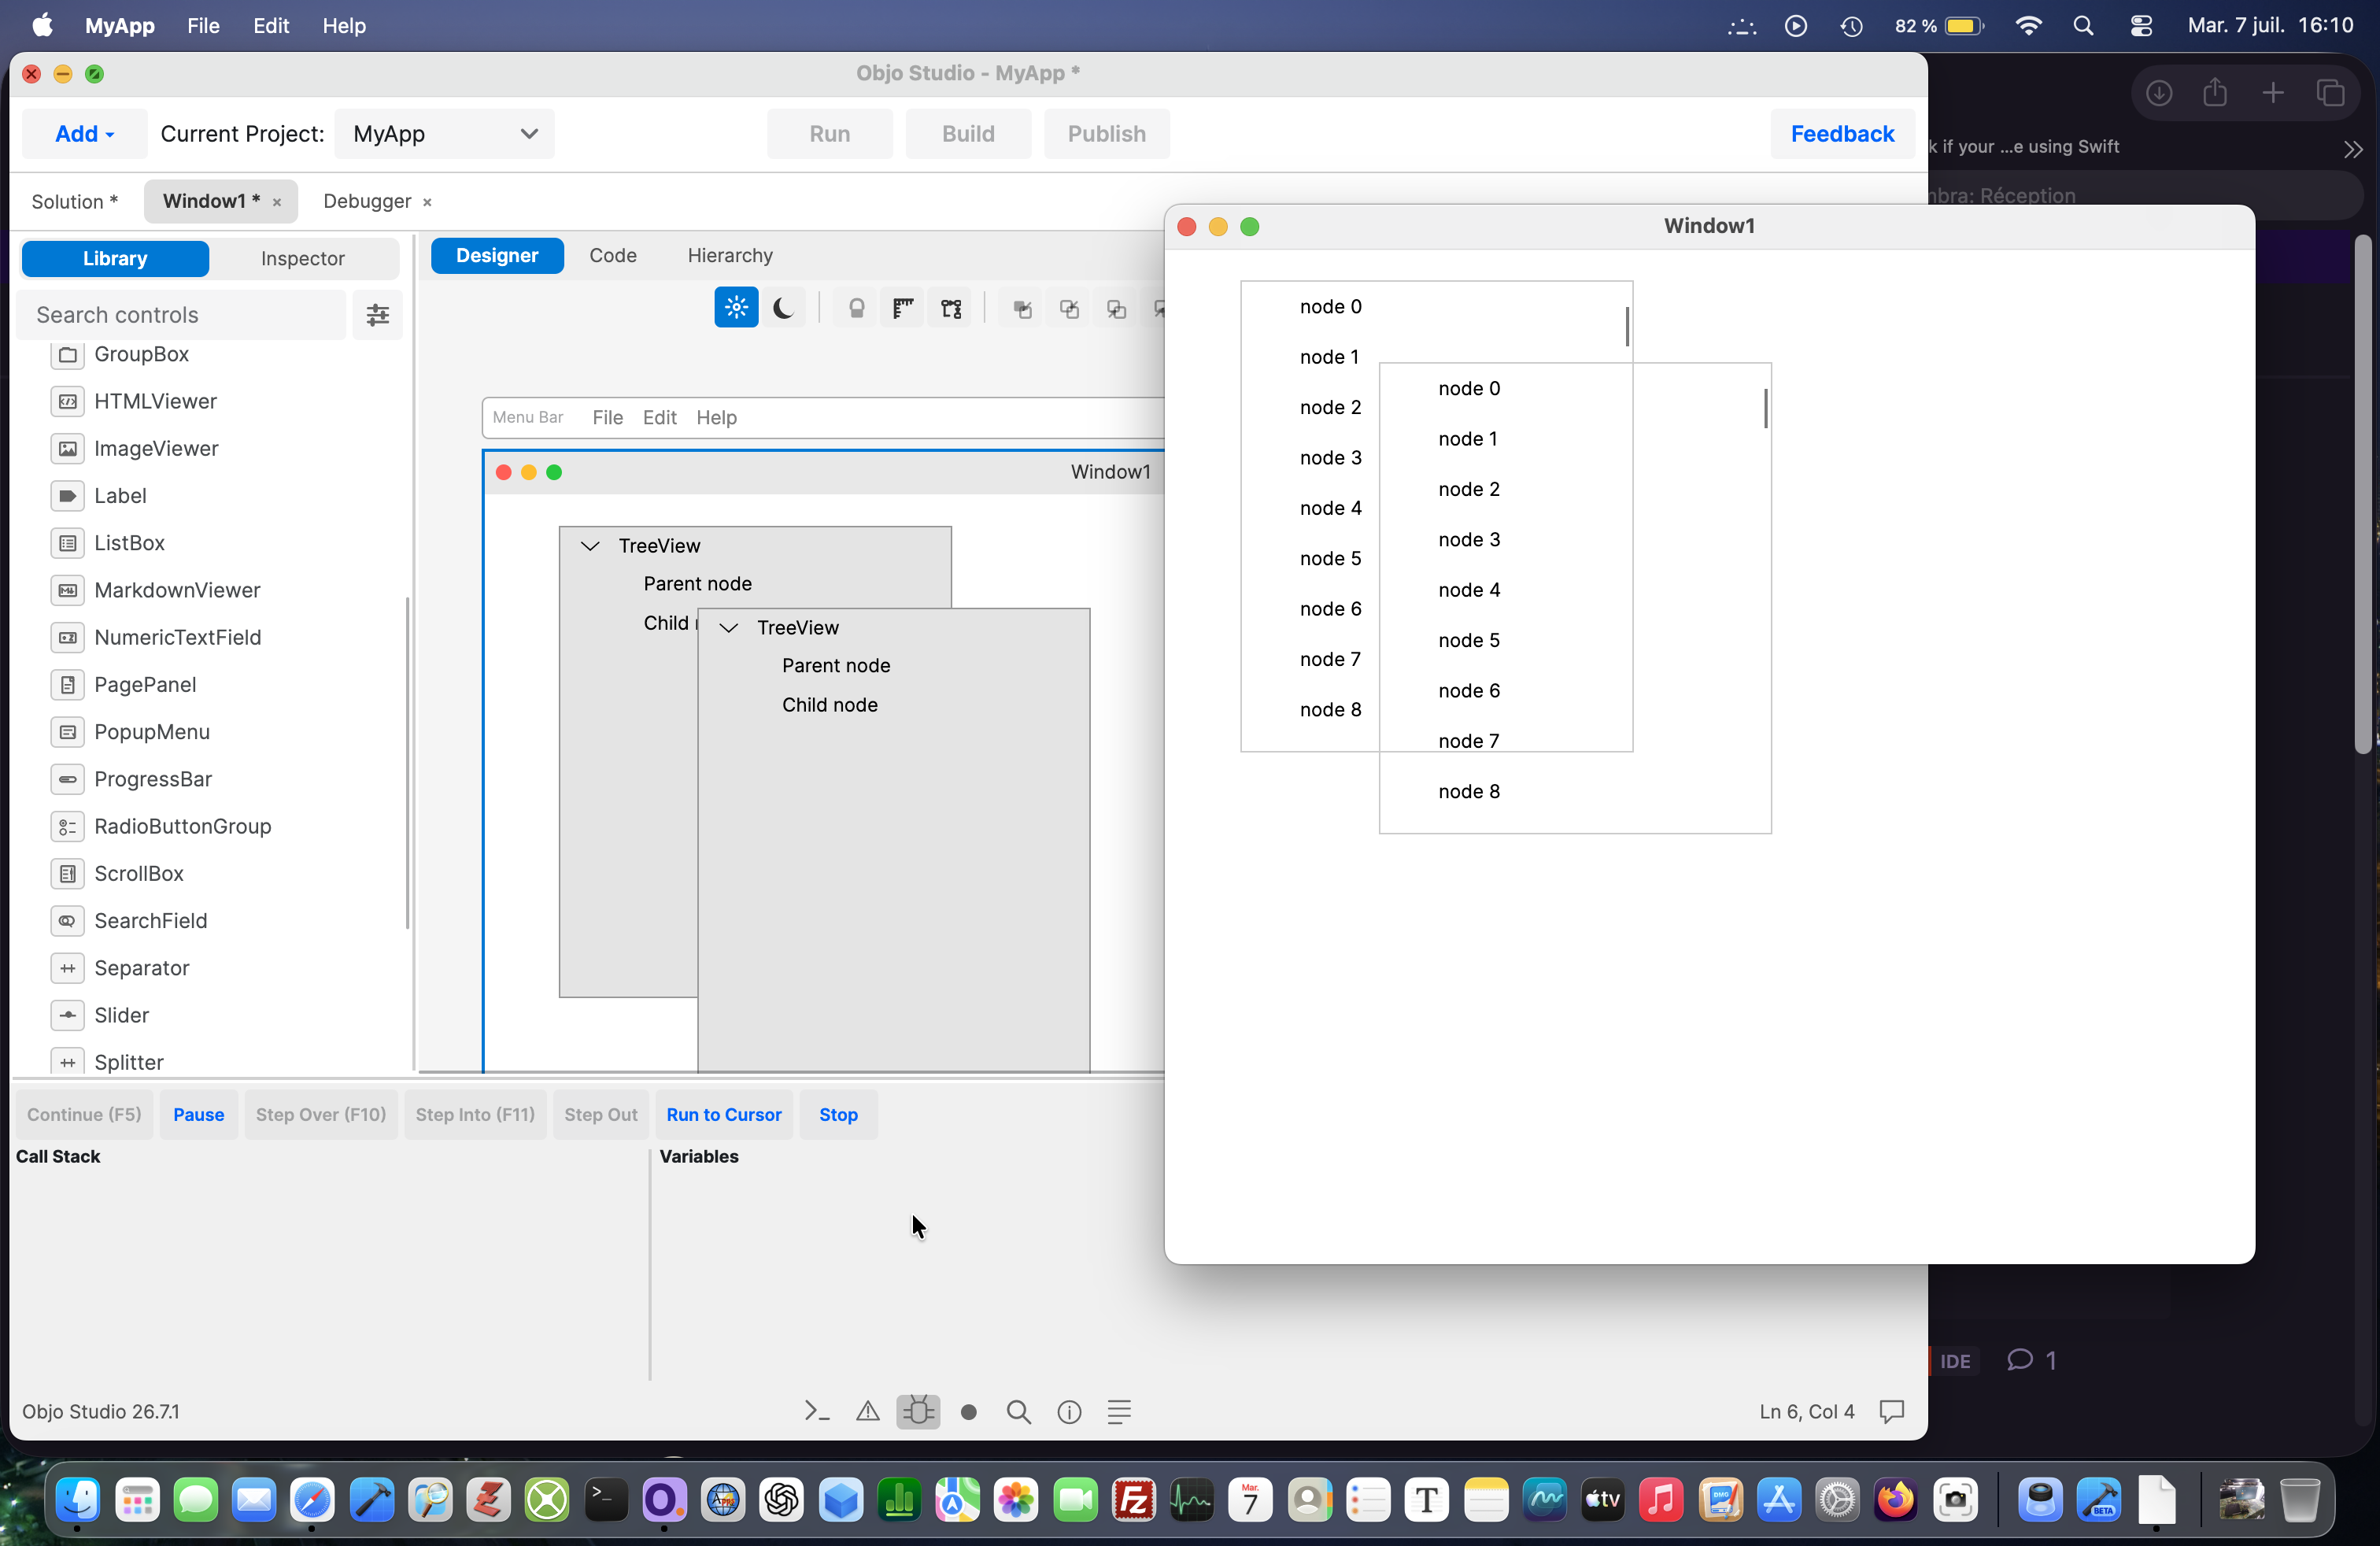Open the terminal console panel icon
2380x1546 pixels.
[x=817, y=1411]
